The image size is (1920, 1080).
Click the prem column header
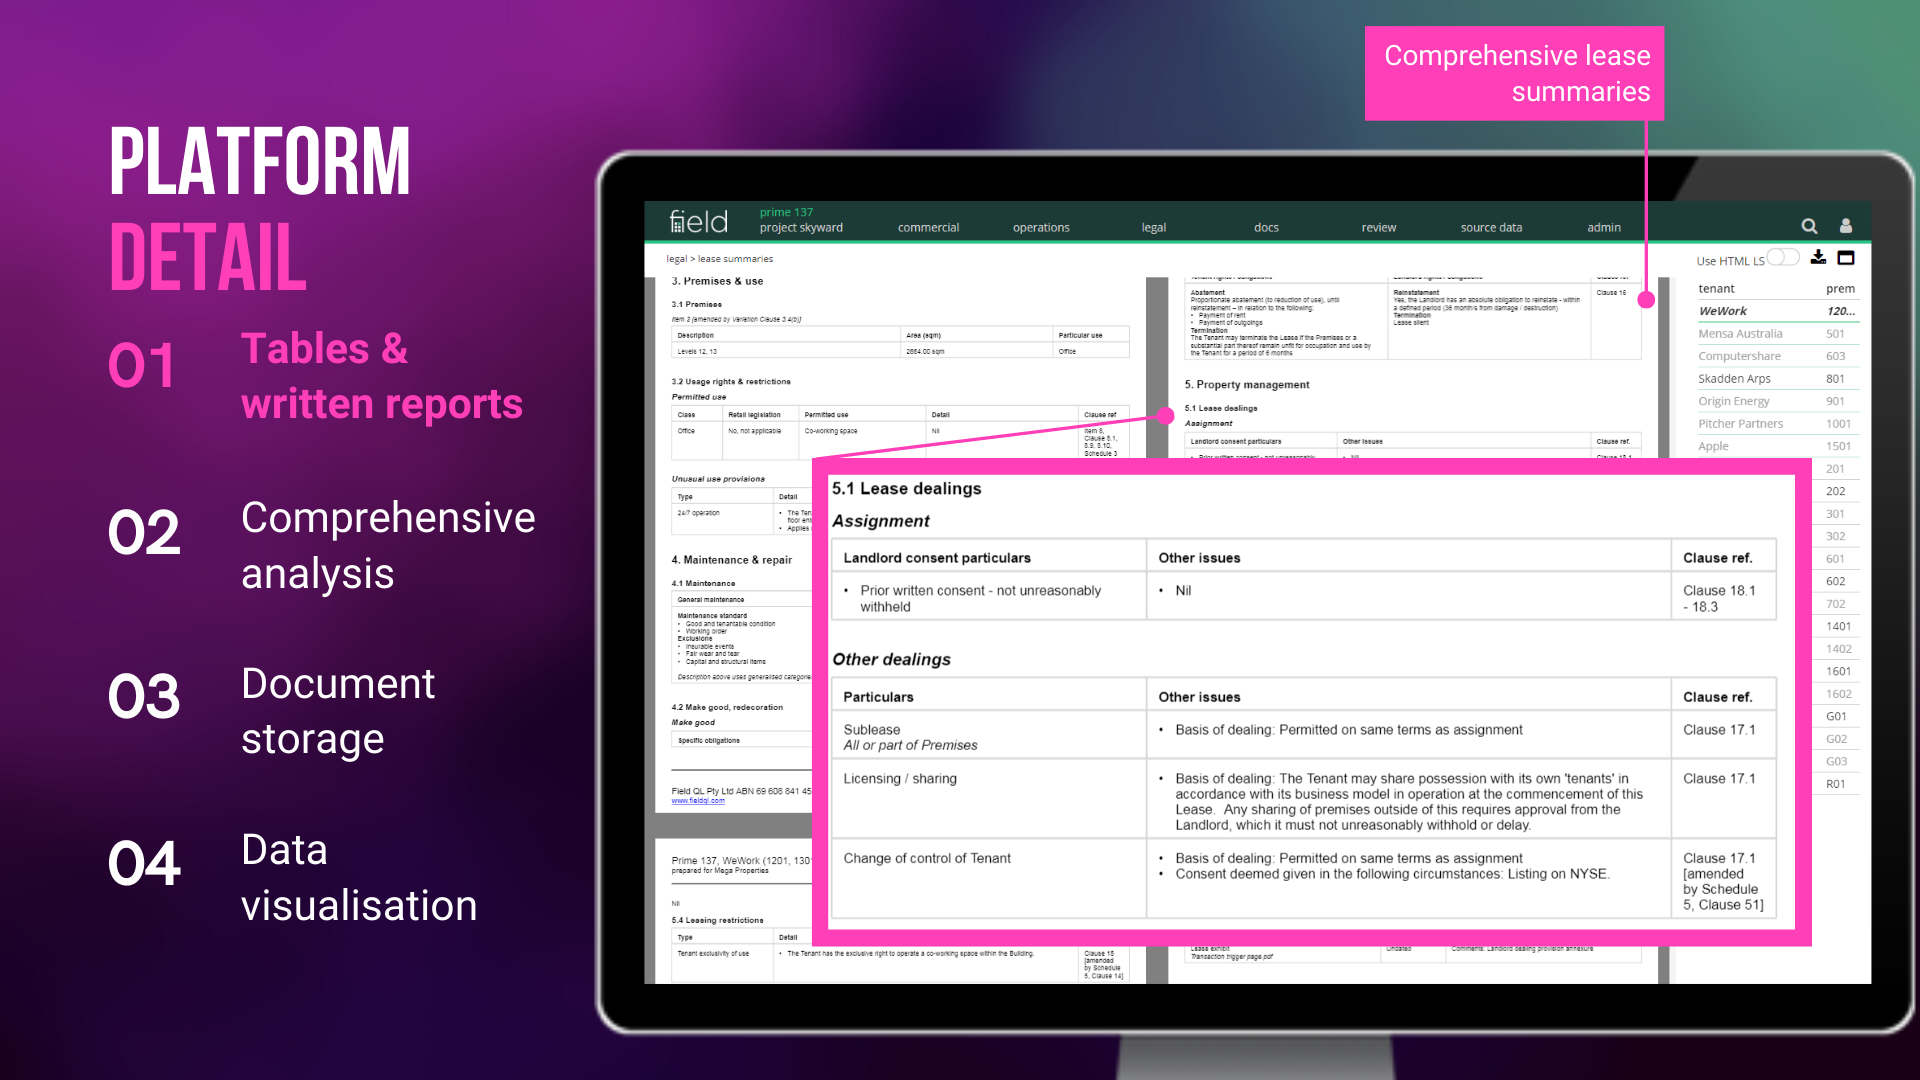[1840, 289]
